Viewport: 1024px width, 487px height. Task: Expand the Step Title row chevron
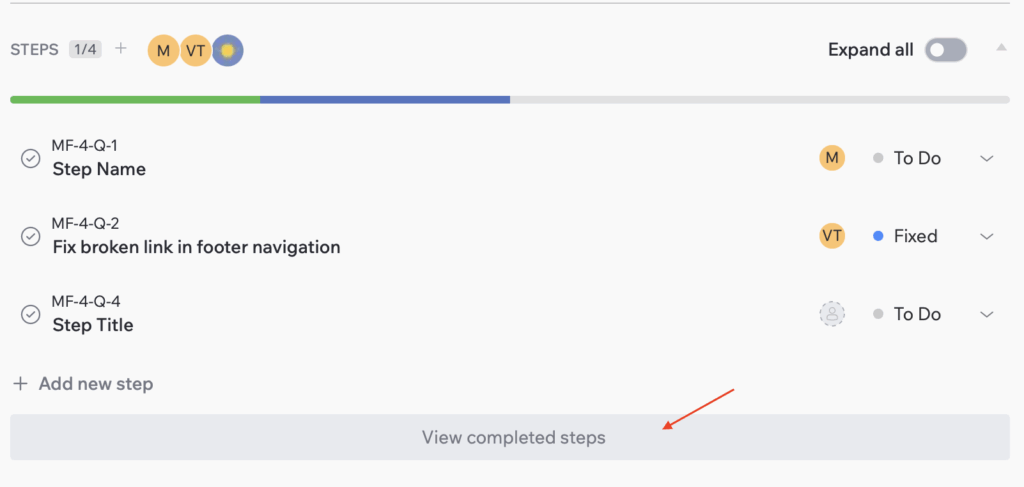point(987,314)
